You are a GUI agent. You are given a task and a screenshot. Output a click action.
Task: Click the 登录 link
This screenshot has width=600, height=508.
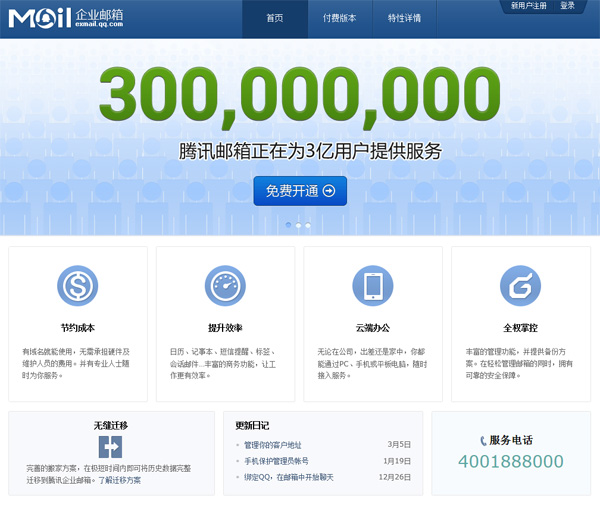tap(567, 6)
